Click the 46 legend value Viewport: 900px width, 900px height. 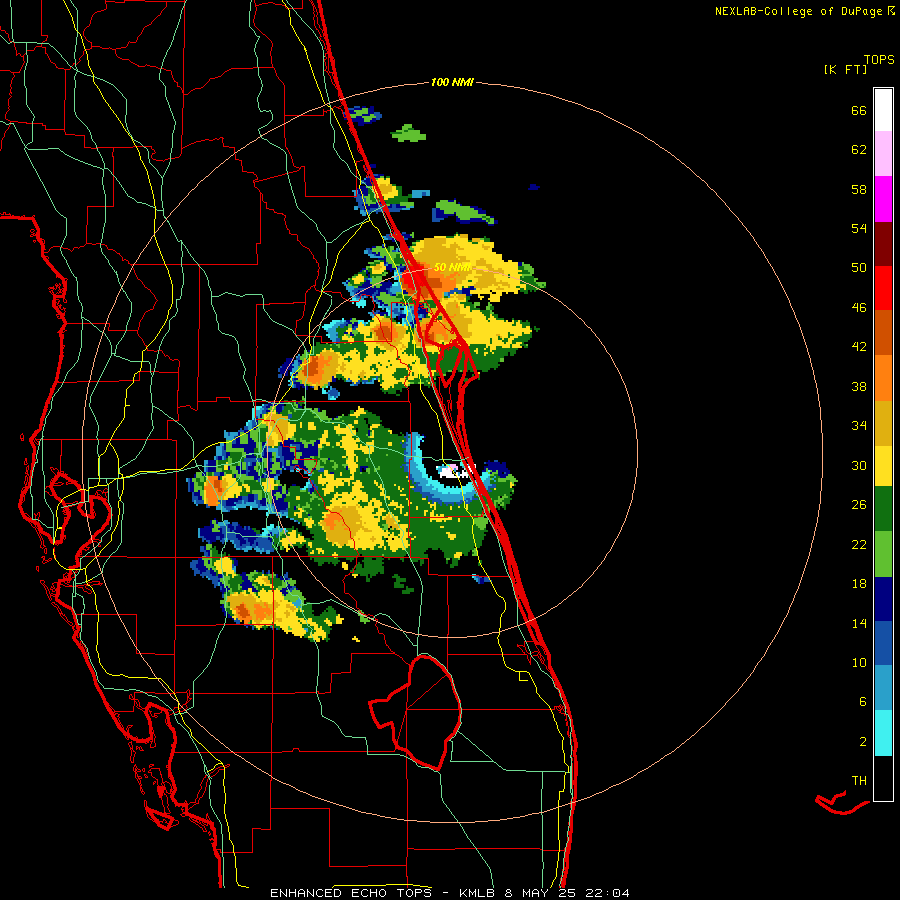pyautogui.click(x=859, y=308)
